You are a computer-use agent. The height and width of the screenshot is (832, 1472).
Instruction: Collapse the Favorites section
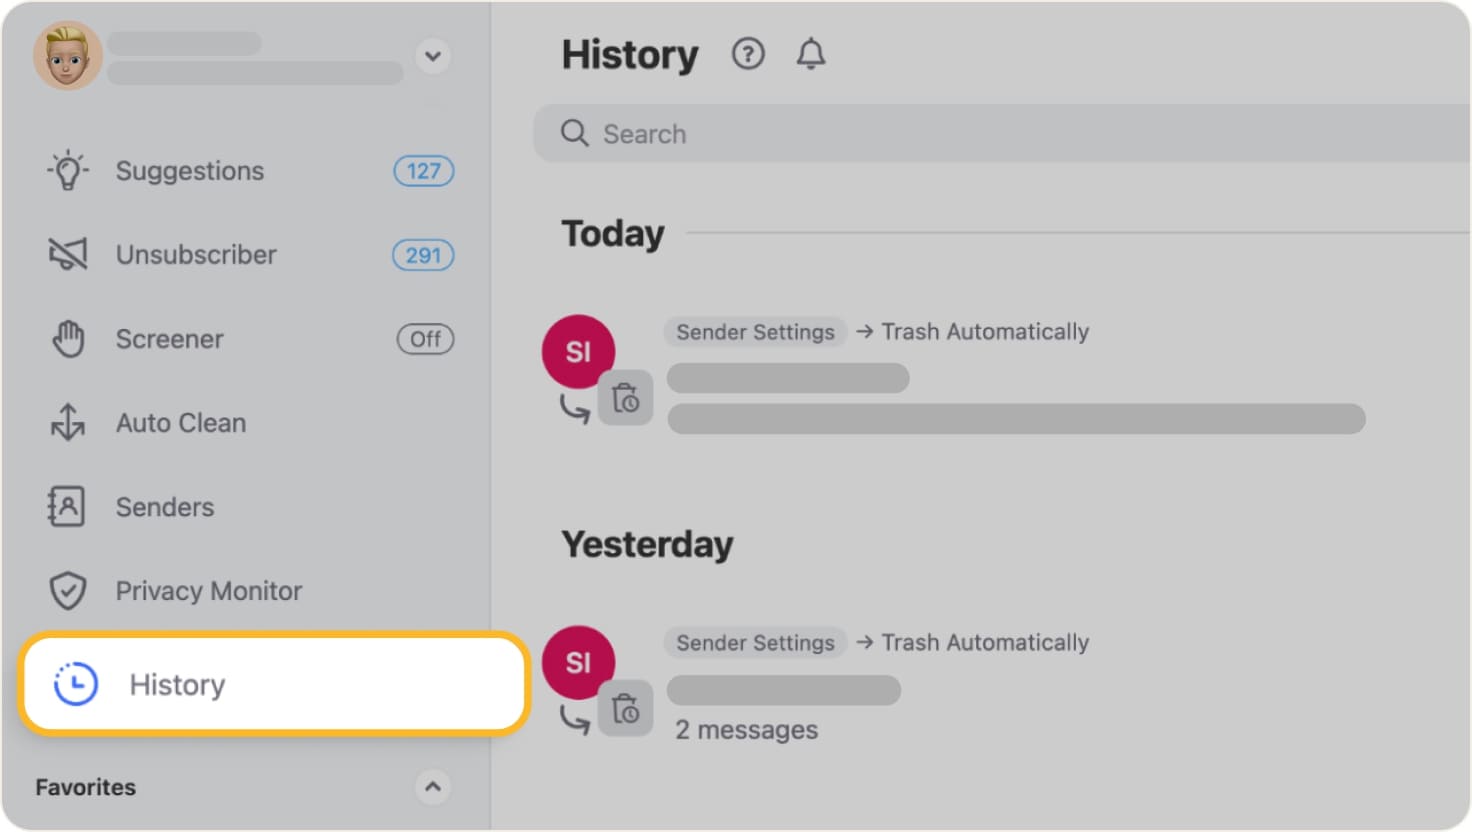tap(433, 787)
